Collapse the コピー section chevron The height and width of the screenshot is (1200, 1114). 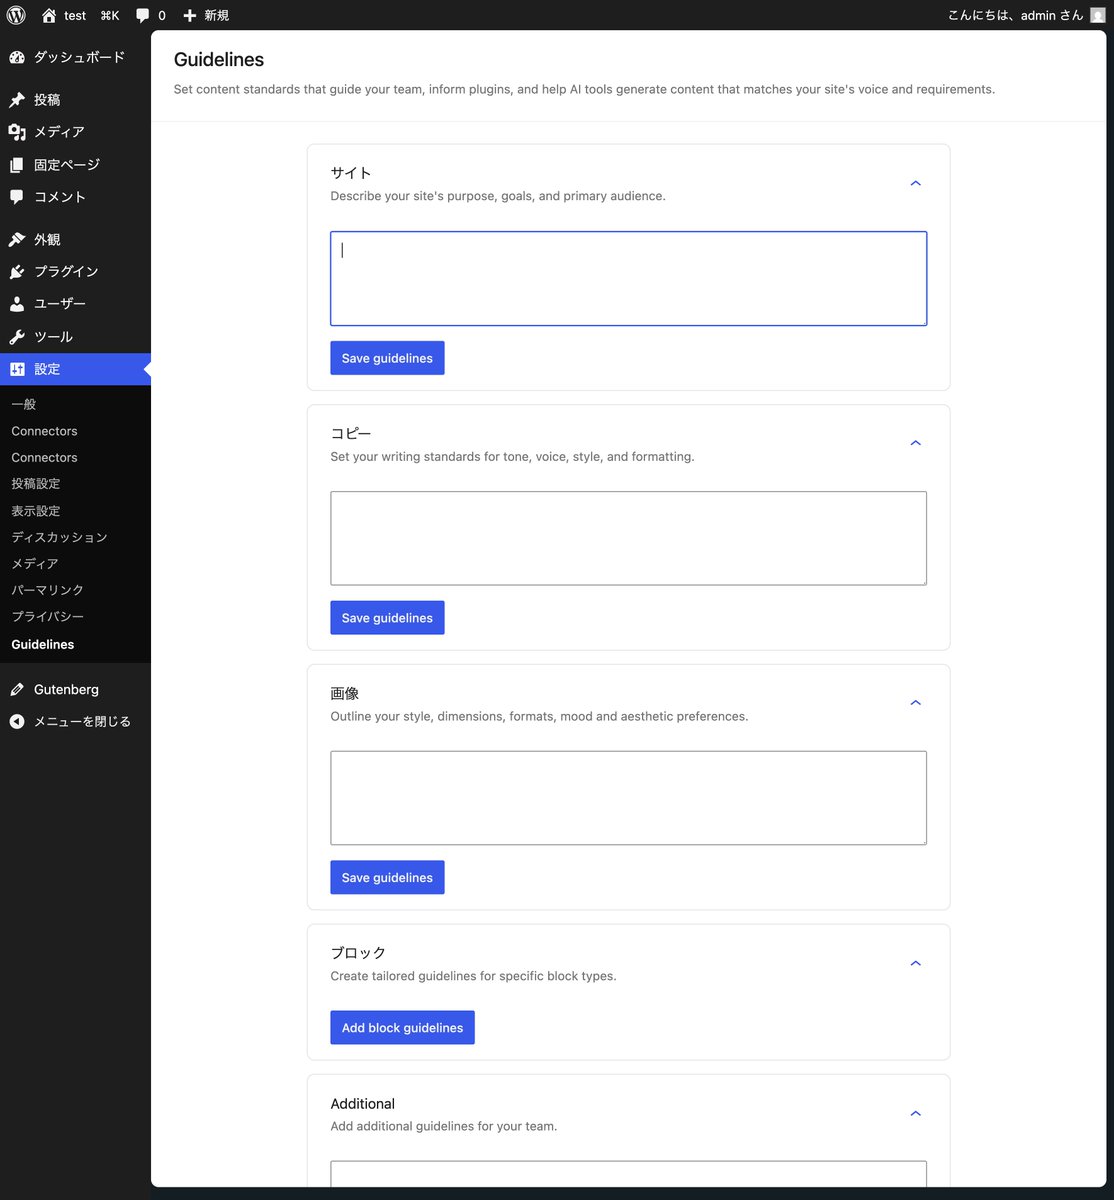915,443
